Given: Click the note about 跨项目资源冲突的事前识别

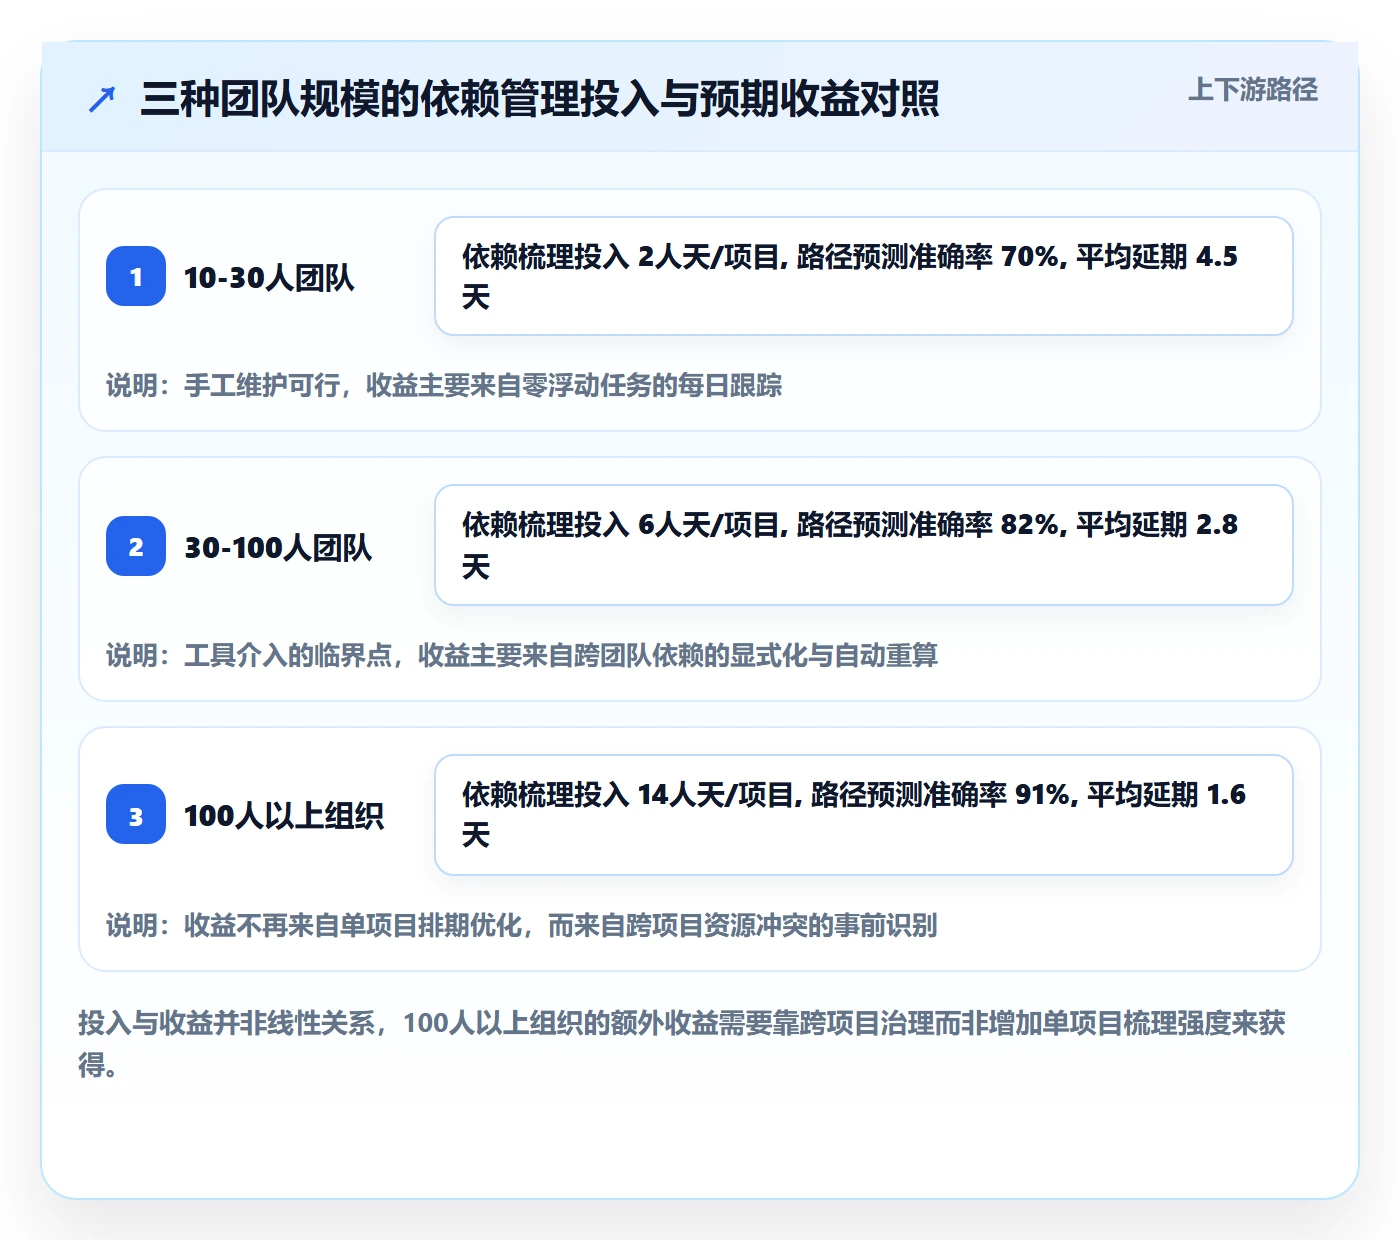Looking at the screenshot, I should 522,925.
